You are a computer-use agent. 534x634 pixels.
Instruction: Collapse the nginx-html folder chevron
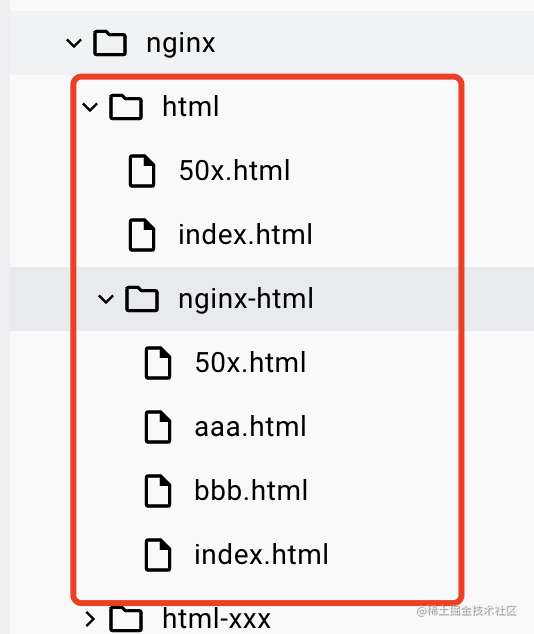point(106,299)
